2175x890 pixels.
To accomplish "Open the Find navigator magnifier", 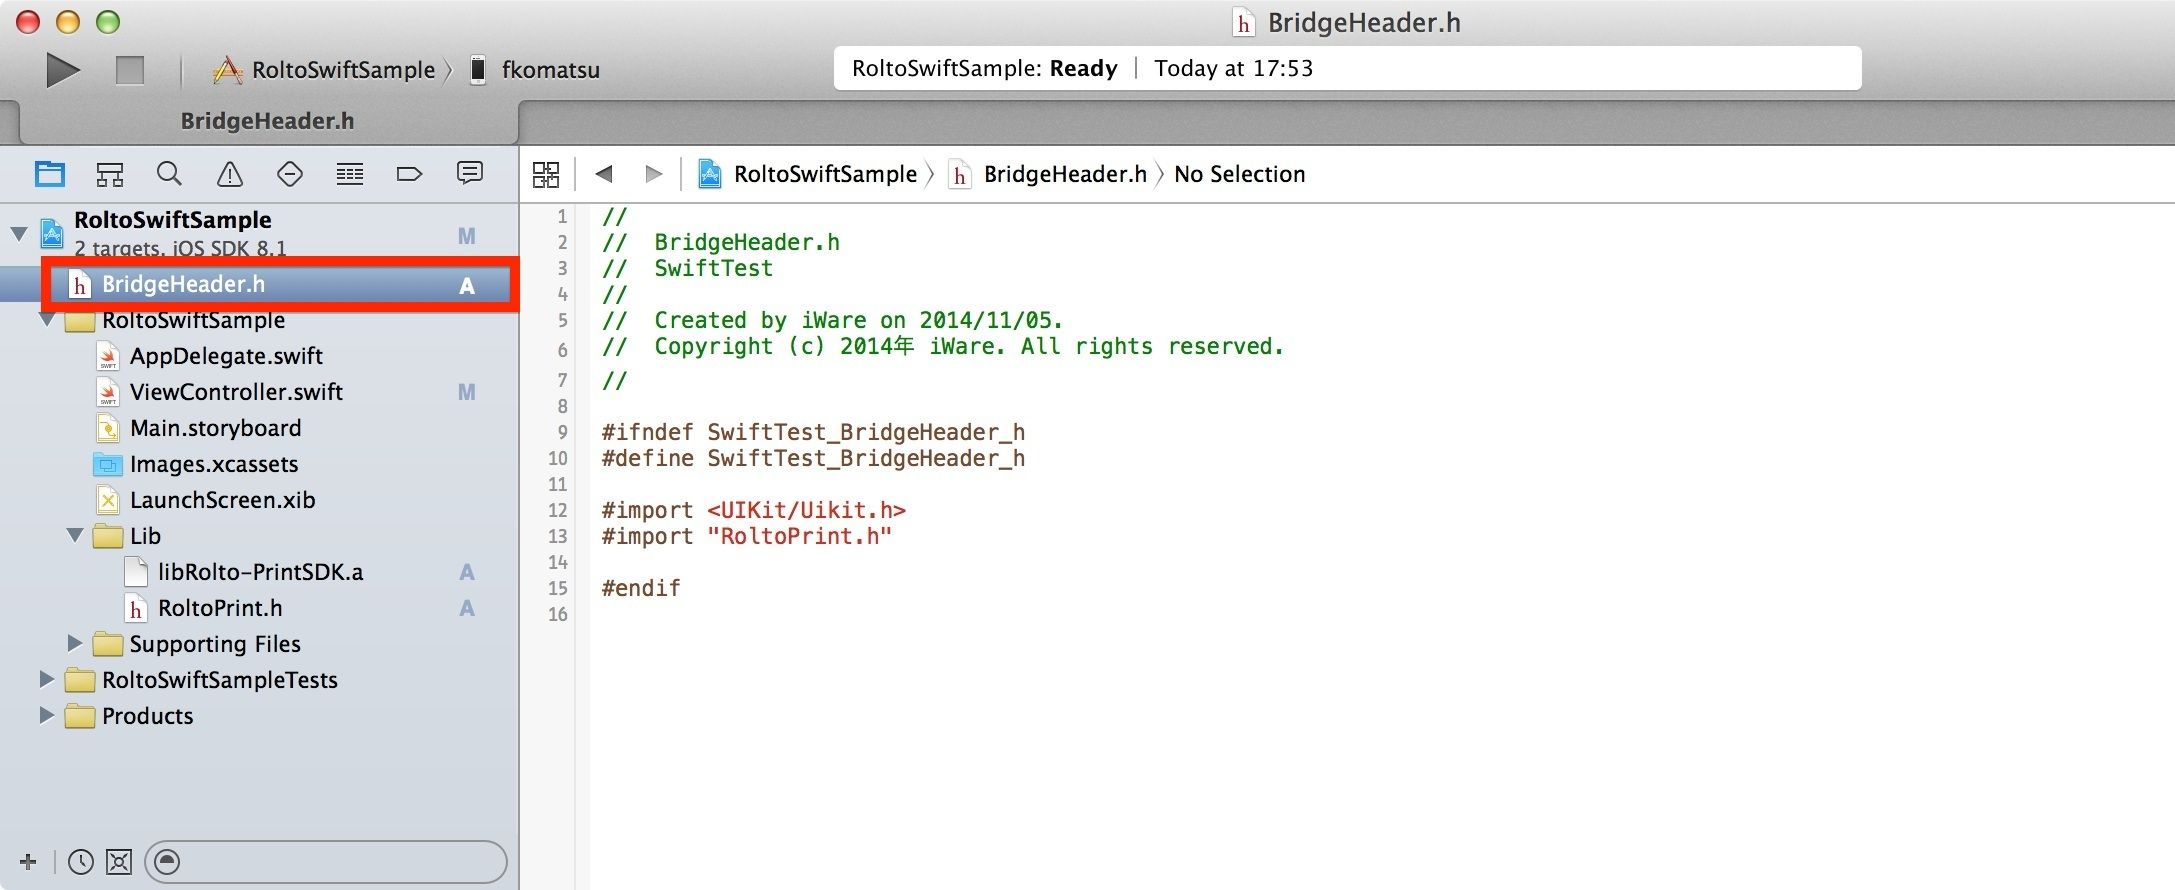I will click(x=170, y=174).
